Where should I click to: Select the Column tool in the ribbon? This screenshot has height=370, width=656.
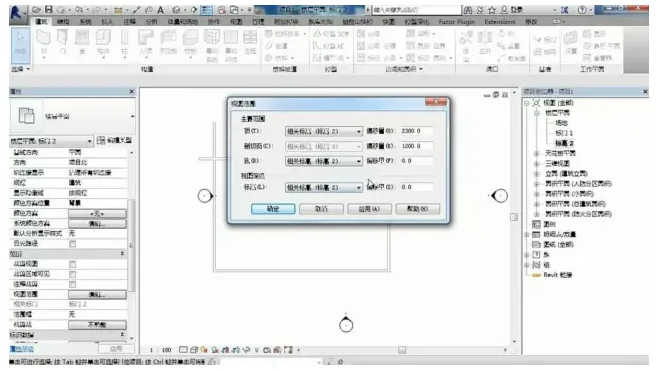pyautogui.click(x=124, y=43)
